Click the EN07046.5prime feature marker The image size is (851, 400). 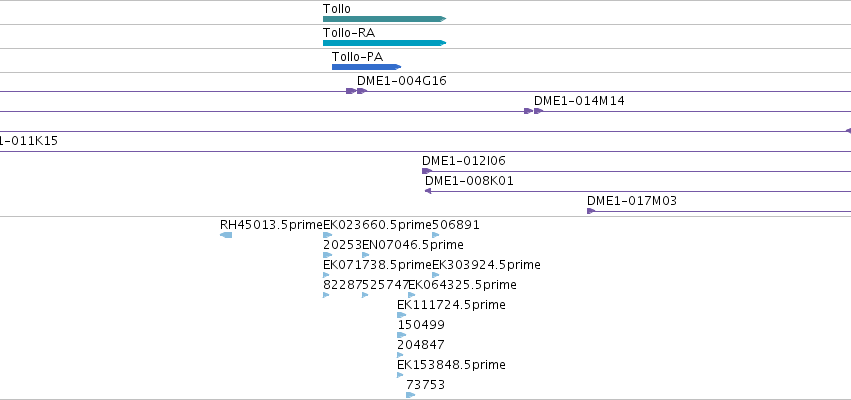[366, 255]
